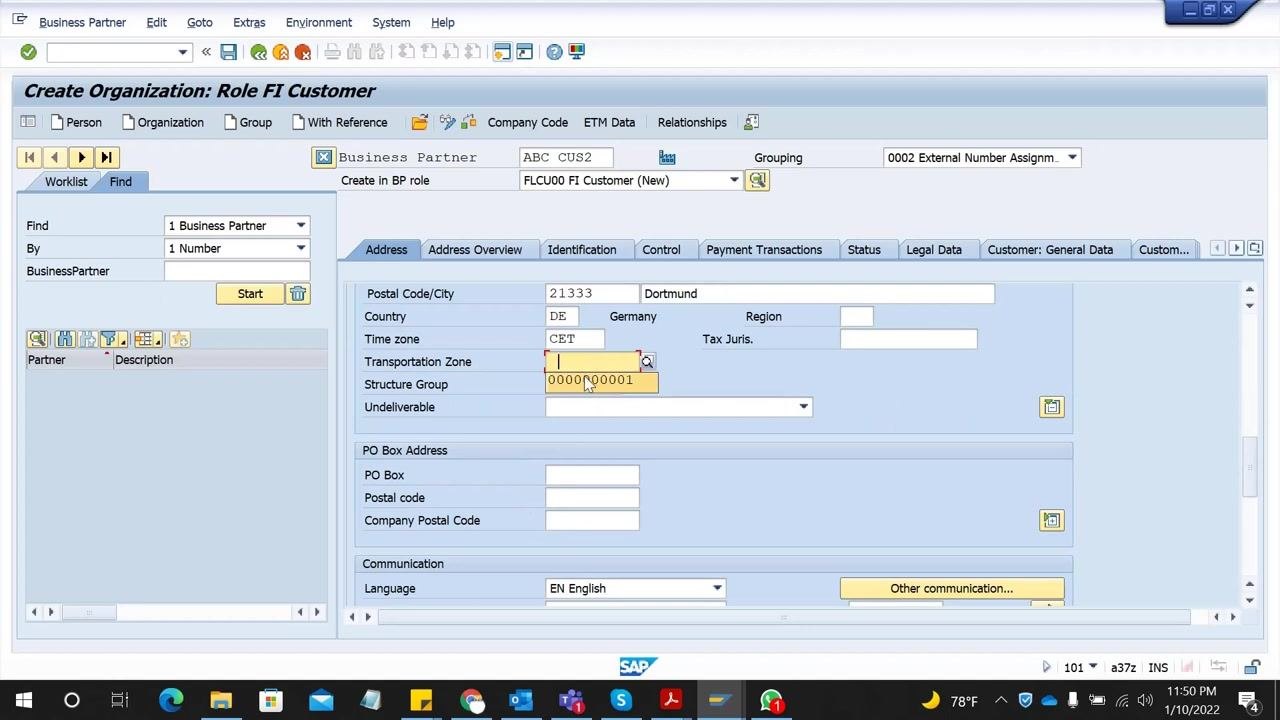Click the icon right of Relationships
The width and height of the screenshot is (1280, 720).
click(x=751, y=122)
